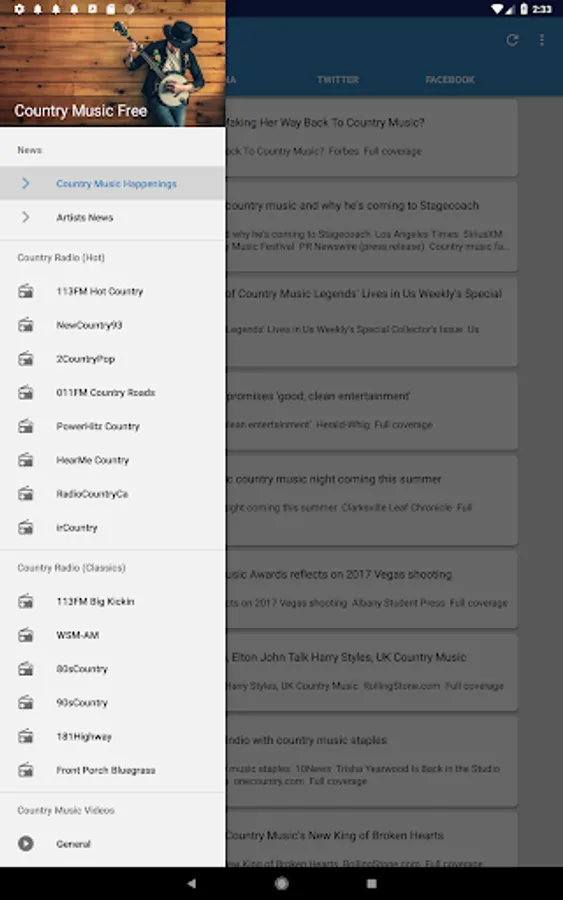The height and width of the screenshot is (900, 563).
Task: Switch to the Twitter tab
Action: (x=338, y=80)
